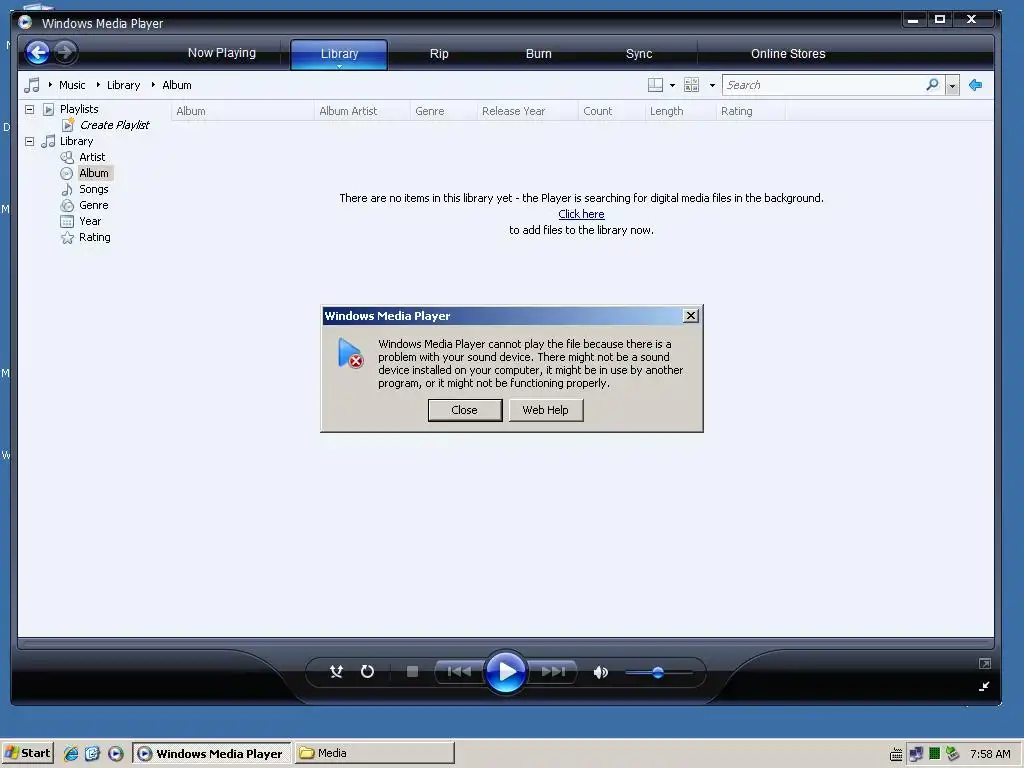The height and width of the screenshot is (768, 1024).
Task: Click in the Search input field
Action: pyautogui.click(x=824, y=85)
